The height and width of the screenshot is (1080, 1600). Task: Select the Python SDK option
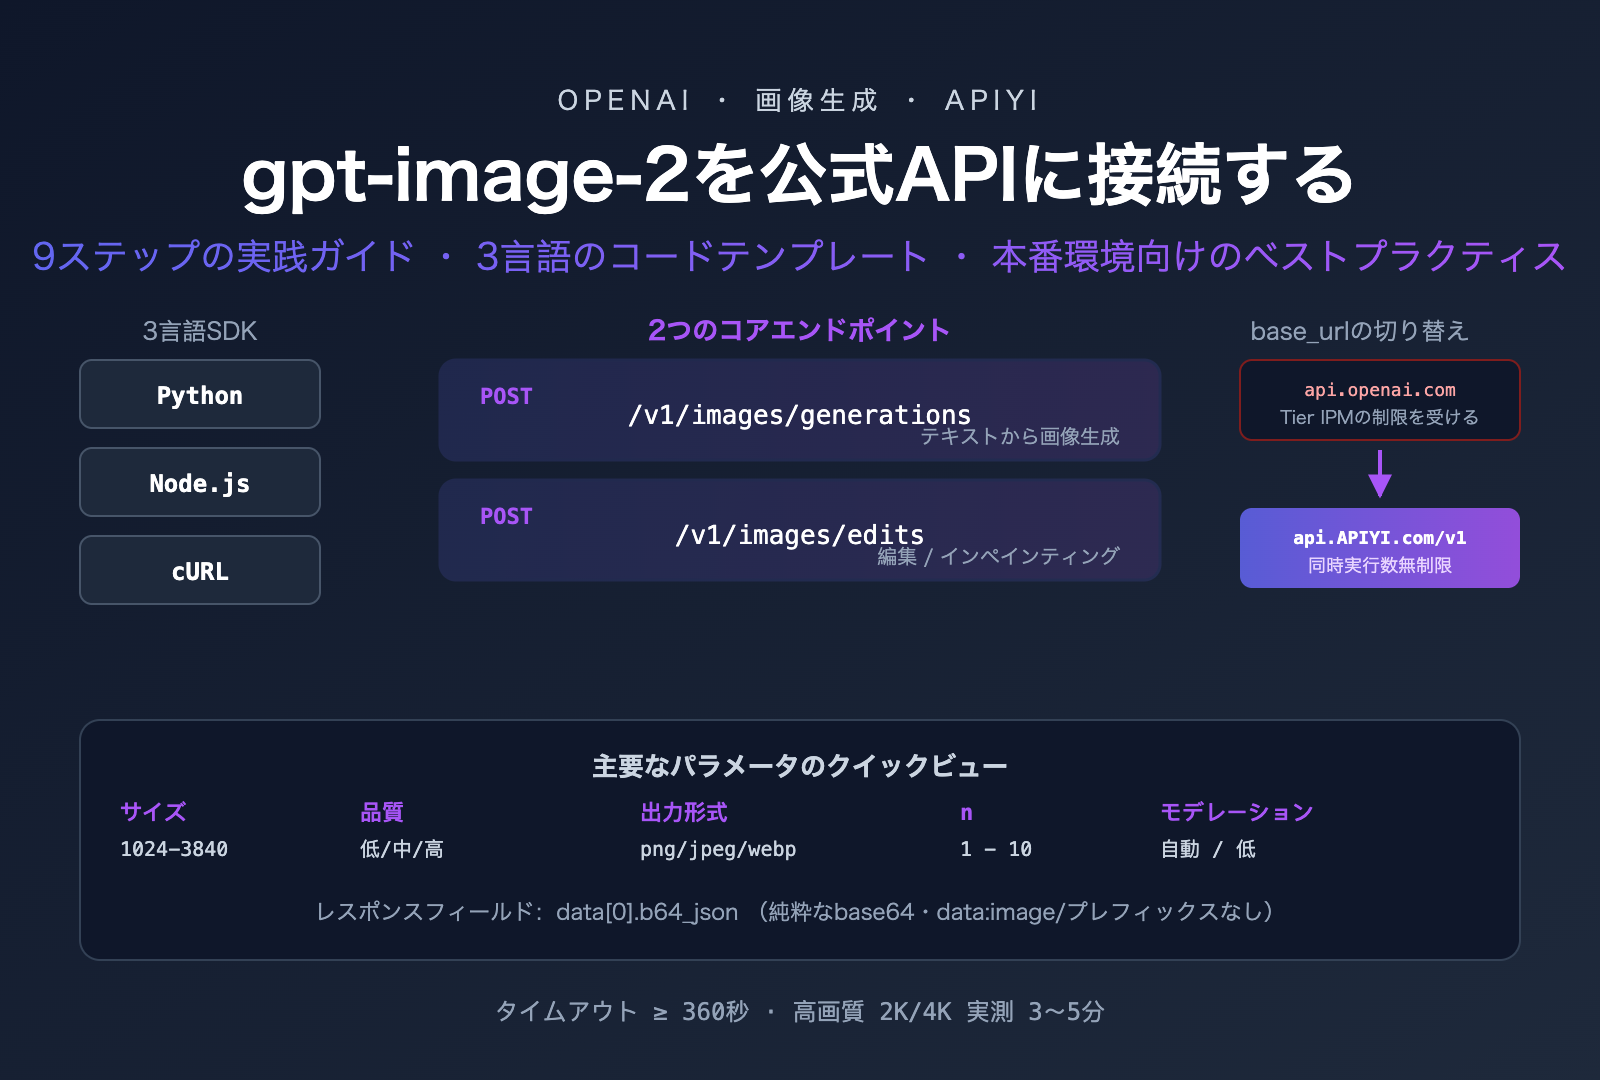pyautogui.click(x=199, y=394)
